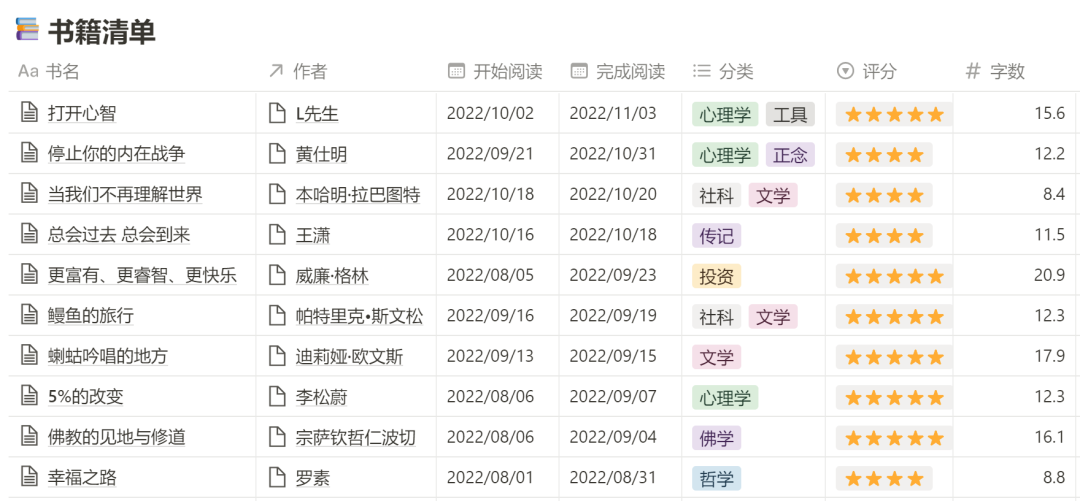The width and height of the screenshot is (1080, 501).
Task: Click word count 16.1
Action: (1049, 438)
